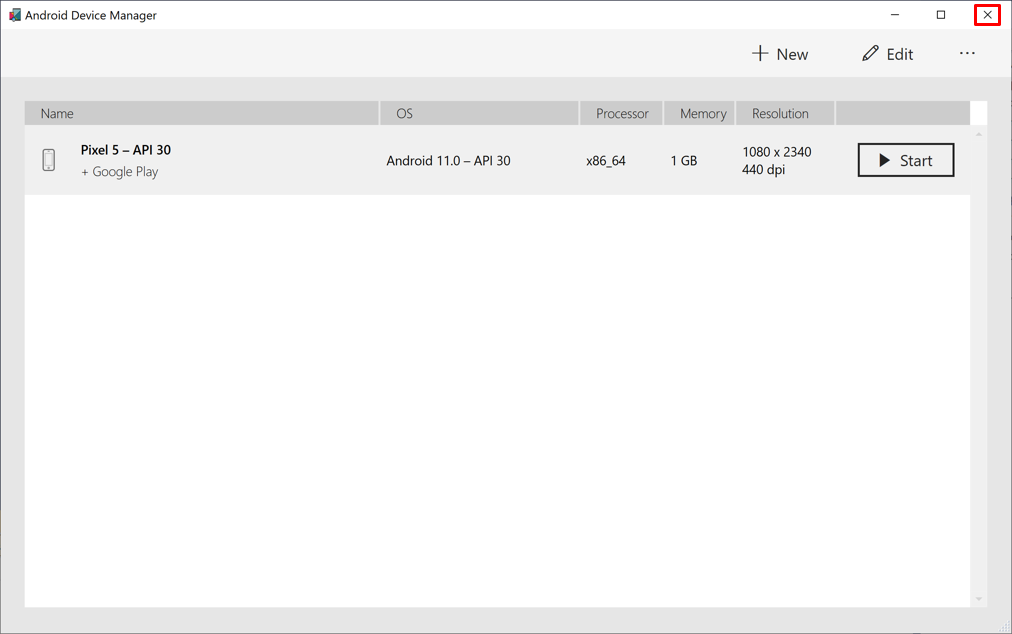Click the scrollbar down arrow in device list
The width and height of the screenshot is (1012, 634).
point(979,599)
